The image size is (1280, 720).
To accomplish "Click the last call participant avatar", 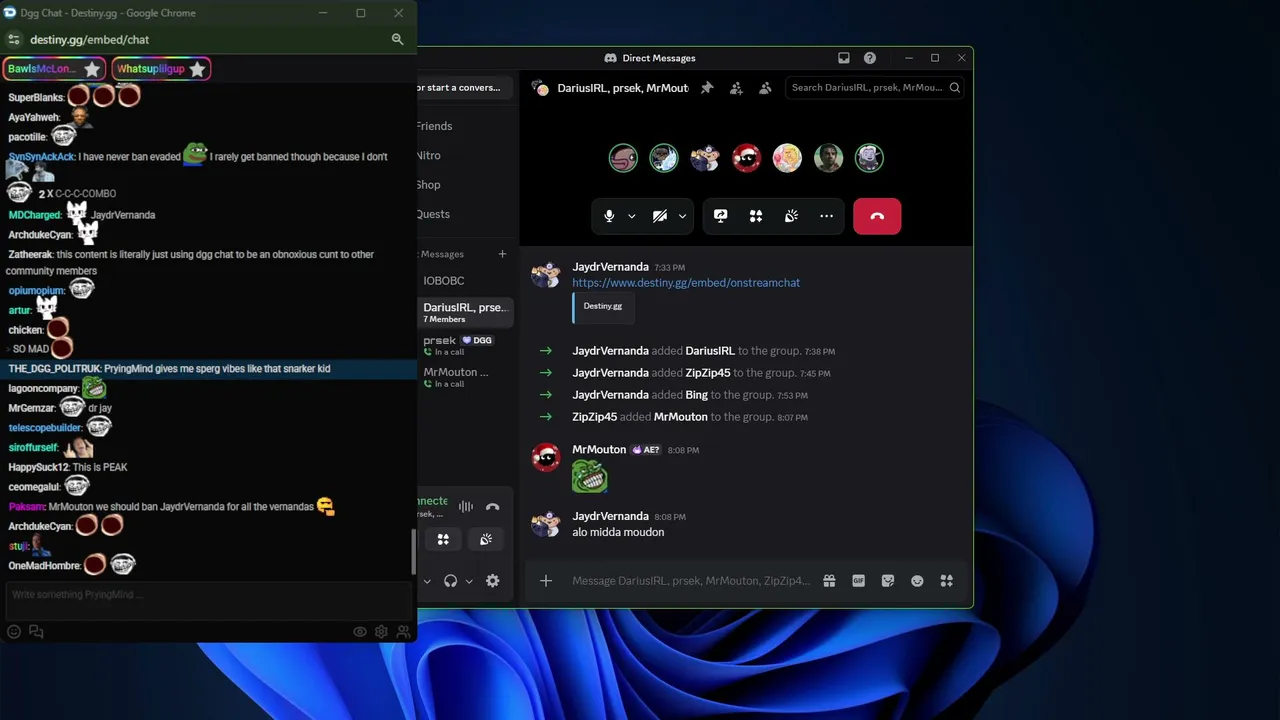I will pyautogui.click(x=869, y=158).
